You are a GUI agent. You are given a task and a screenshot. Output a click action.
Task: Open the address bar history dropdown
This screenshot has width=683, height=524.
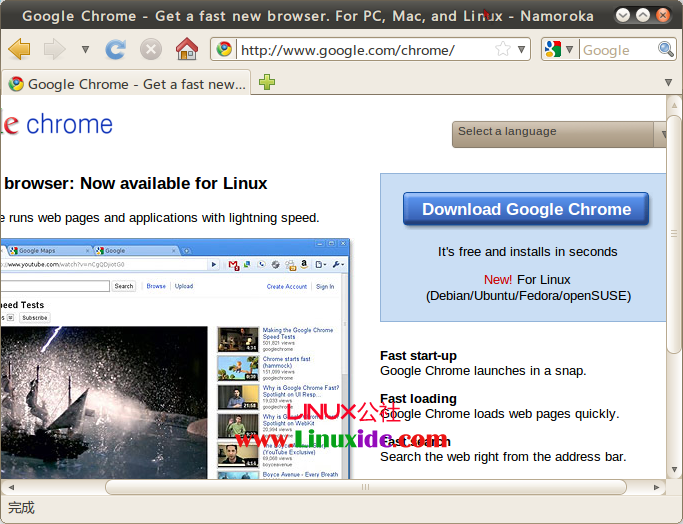521,49
